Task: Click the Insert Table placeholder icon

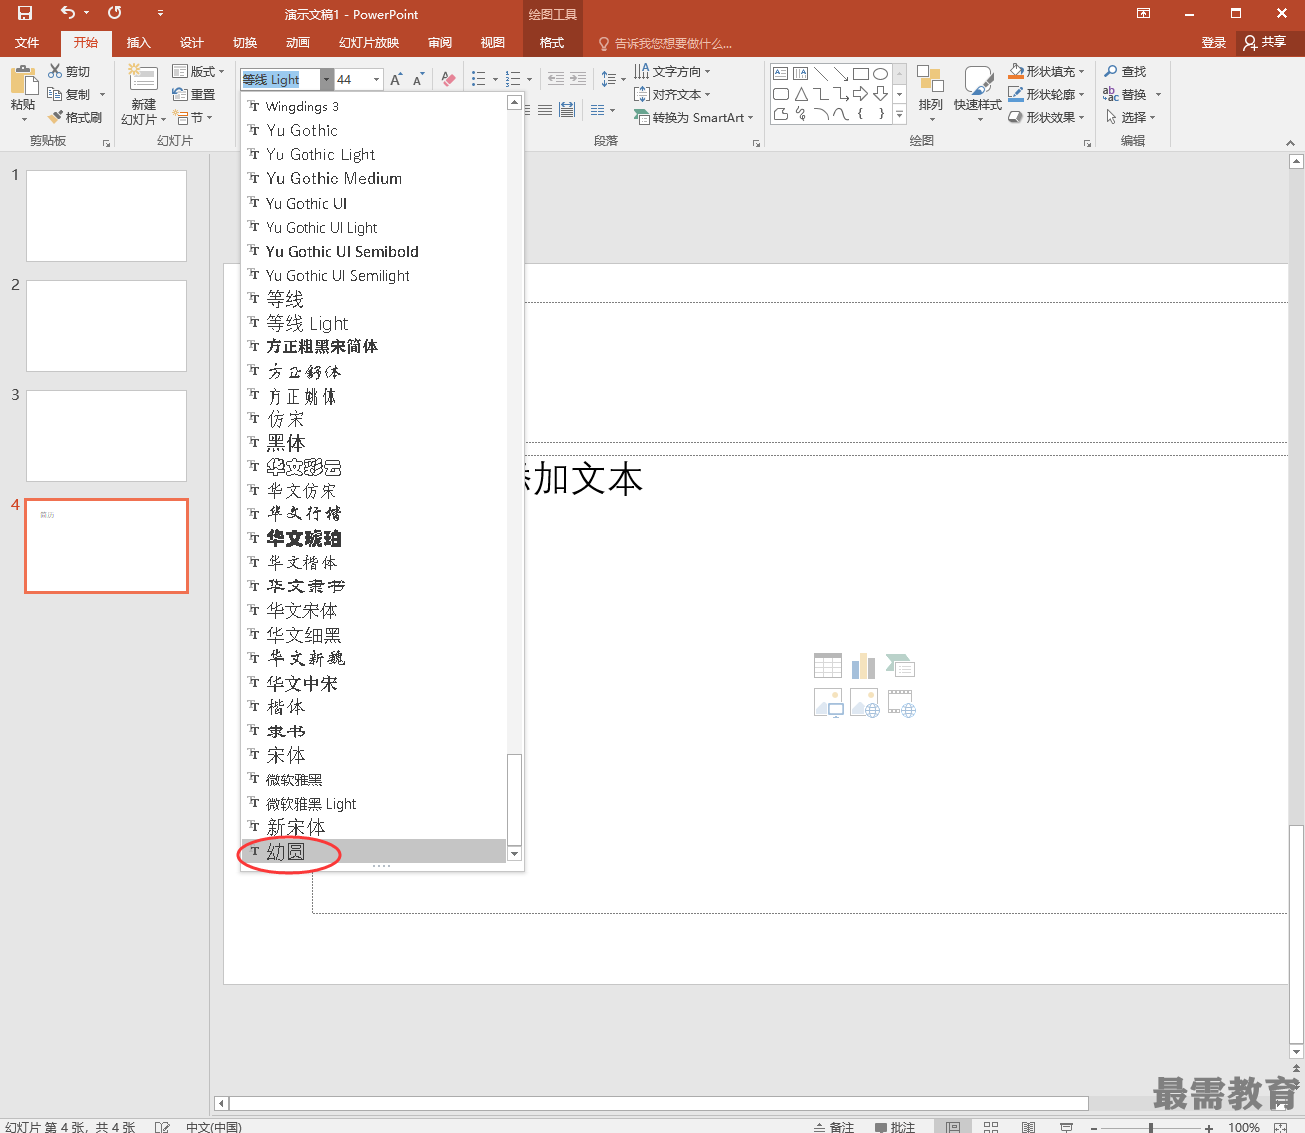Action: (828, 666)
